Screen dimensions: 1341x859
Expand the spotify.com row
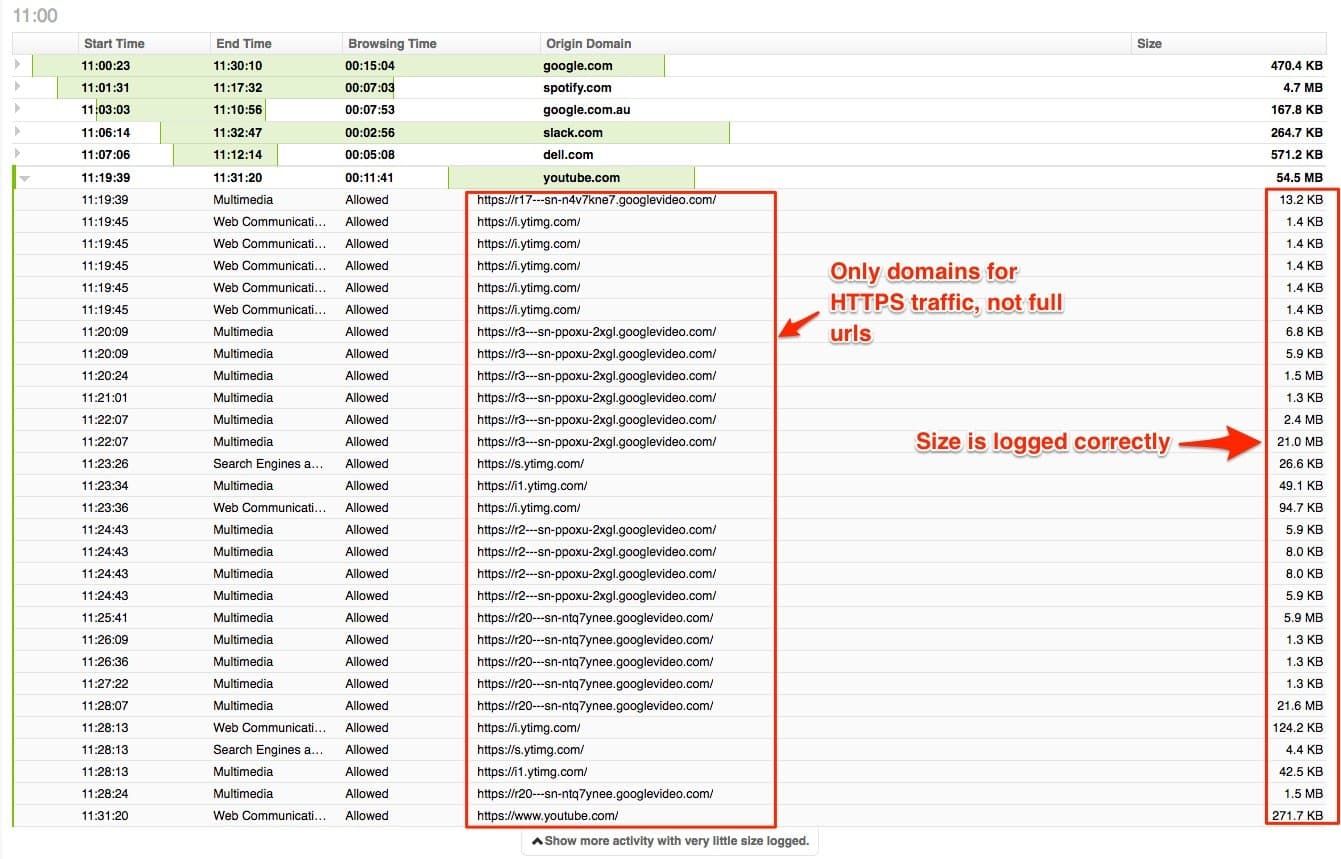point(17,87)
